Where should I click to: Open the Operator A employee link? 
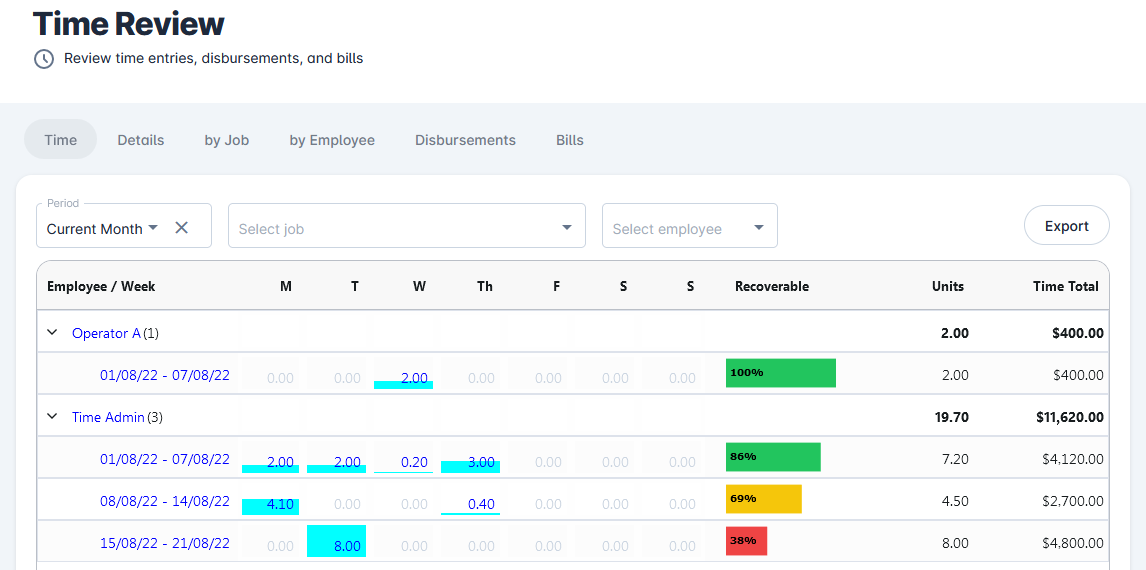point(106,333)
